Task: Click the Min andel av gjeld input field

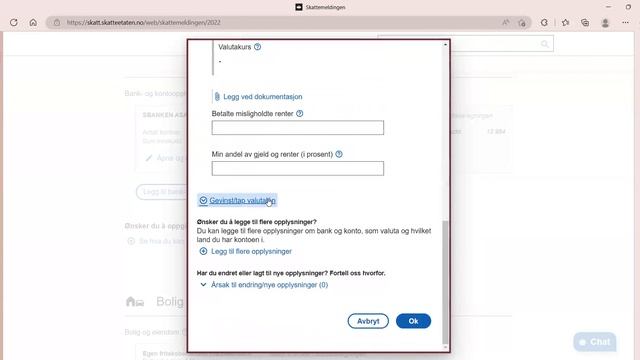Action: click(298, 169)
